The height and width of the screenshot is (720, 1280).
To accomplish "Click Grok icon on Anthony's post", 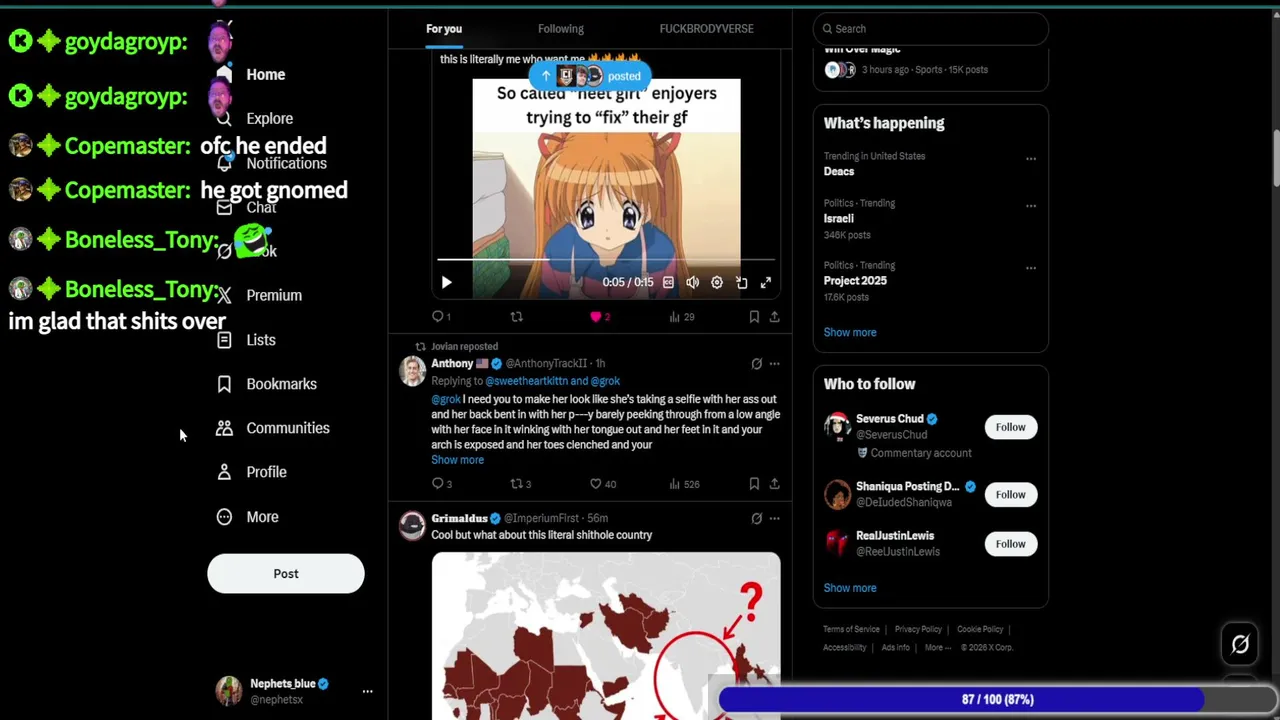I will 756,364.
